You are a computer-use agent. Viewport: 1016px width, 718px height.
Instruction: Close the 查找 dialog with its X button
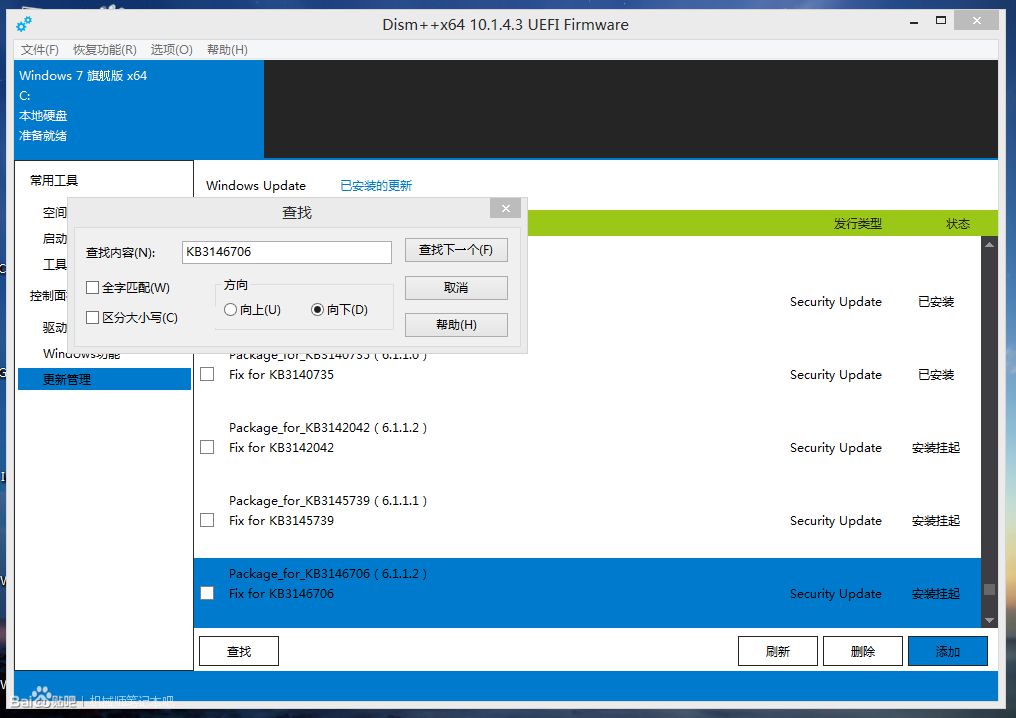506,209
